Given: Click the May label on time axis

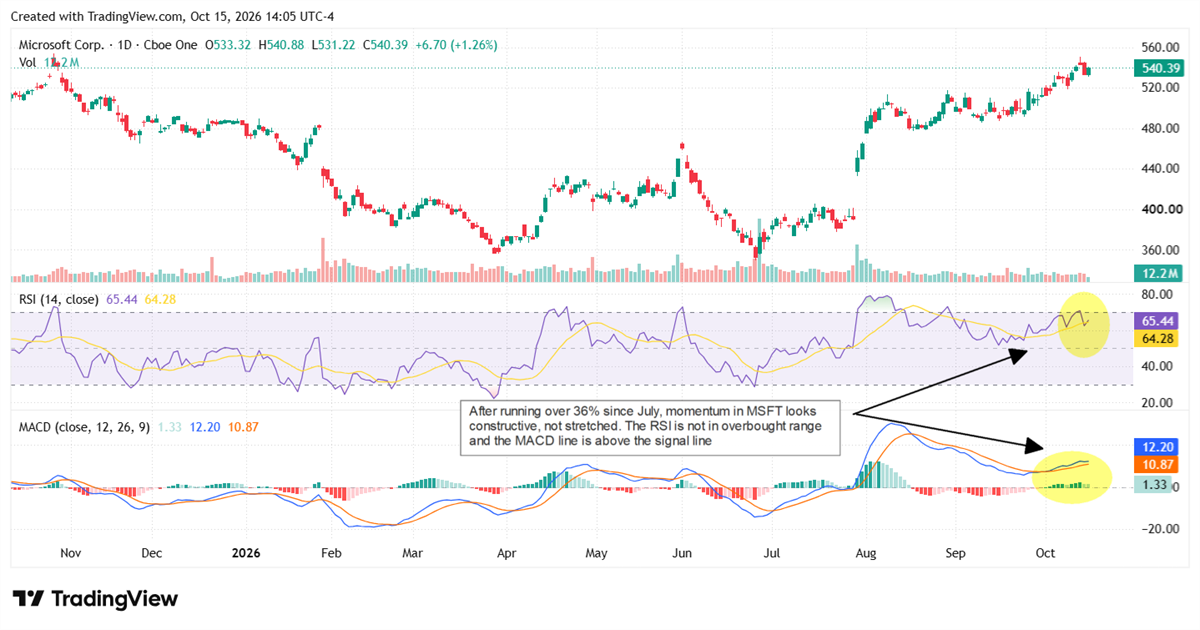Looking at the screenshot, I should pos(596,552).
